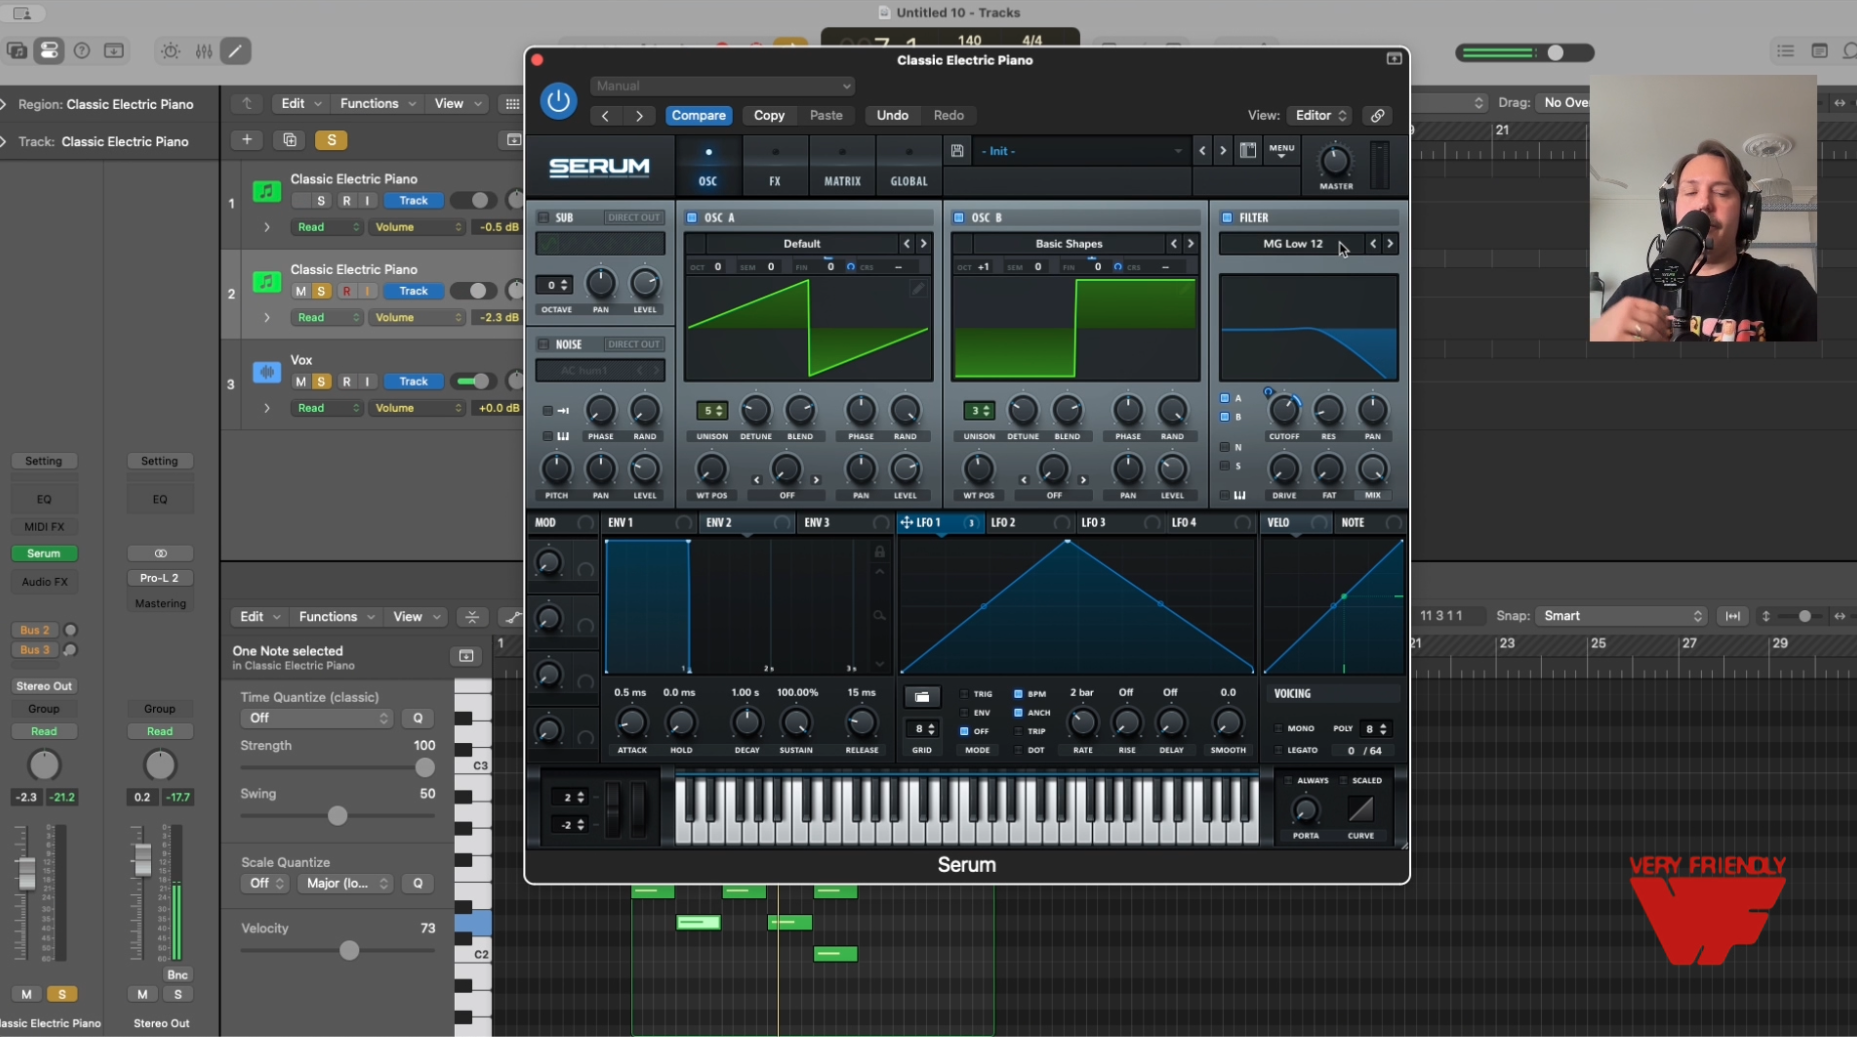The image size is (1857, 1037).
Task: Click the envelope lock icon
Action: point(879,552)
